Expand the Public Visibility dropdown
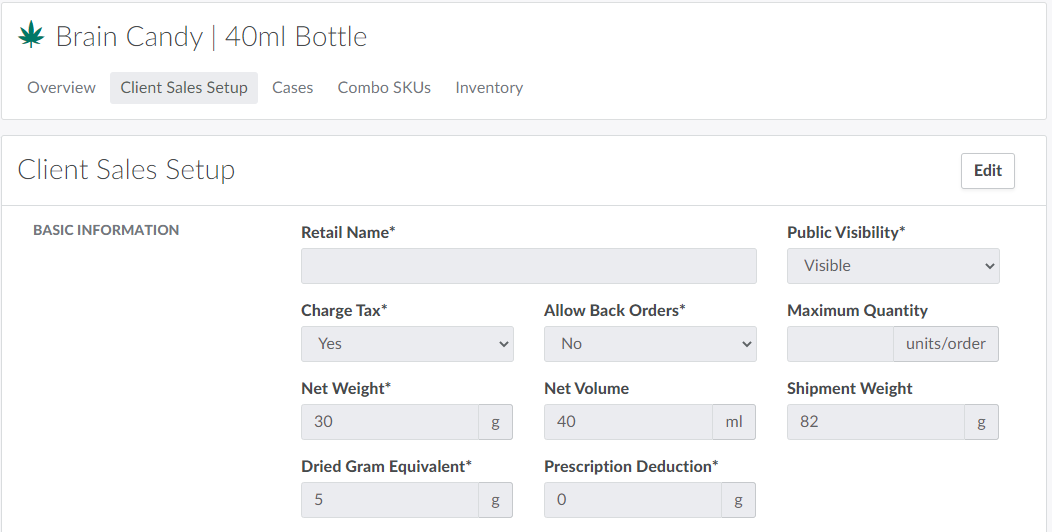1052x532 pixels. coord(893,266)
